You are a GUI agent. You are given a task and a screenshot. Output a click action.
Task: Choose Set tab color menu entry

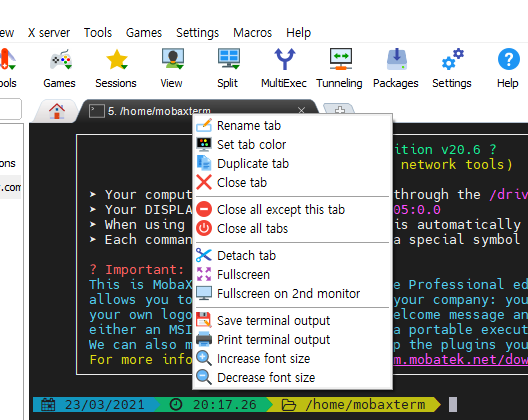coord(292,144)
